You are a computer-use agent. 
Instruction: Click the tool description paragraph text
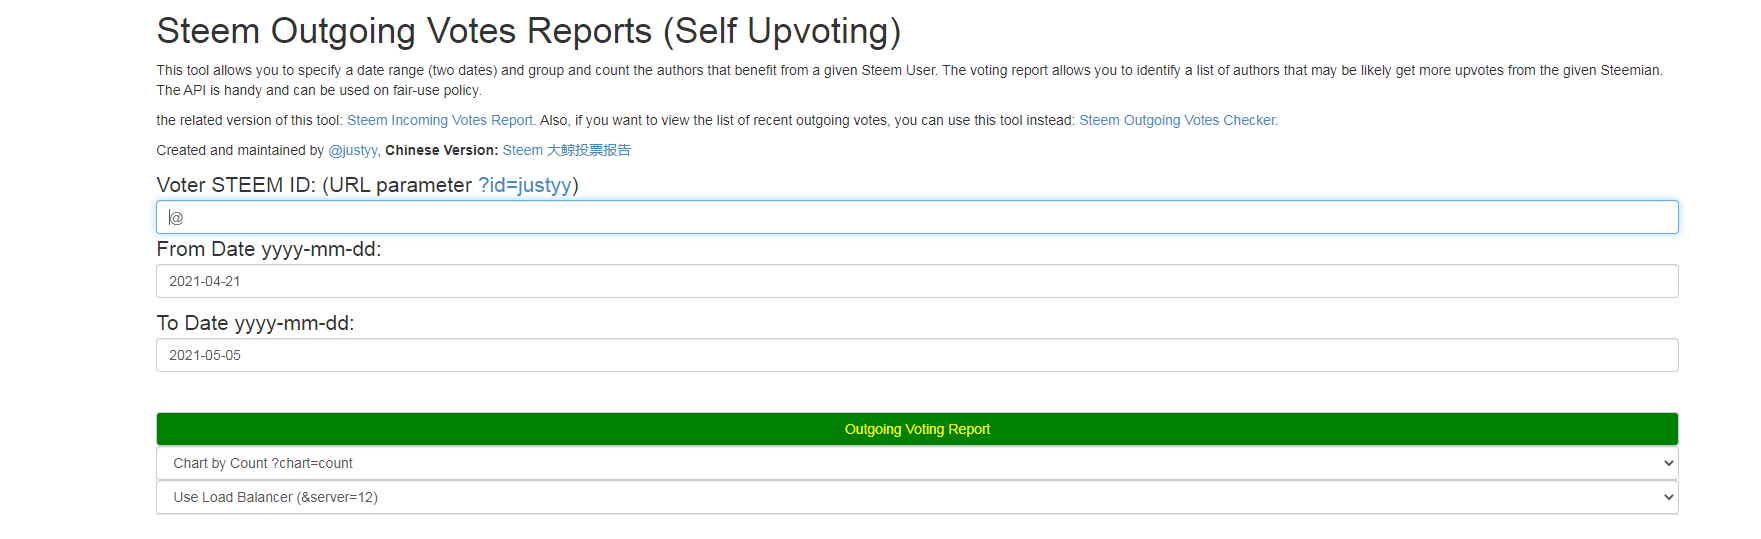700,70
